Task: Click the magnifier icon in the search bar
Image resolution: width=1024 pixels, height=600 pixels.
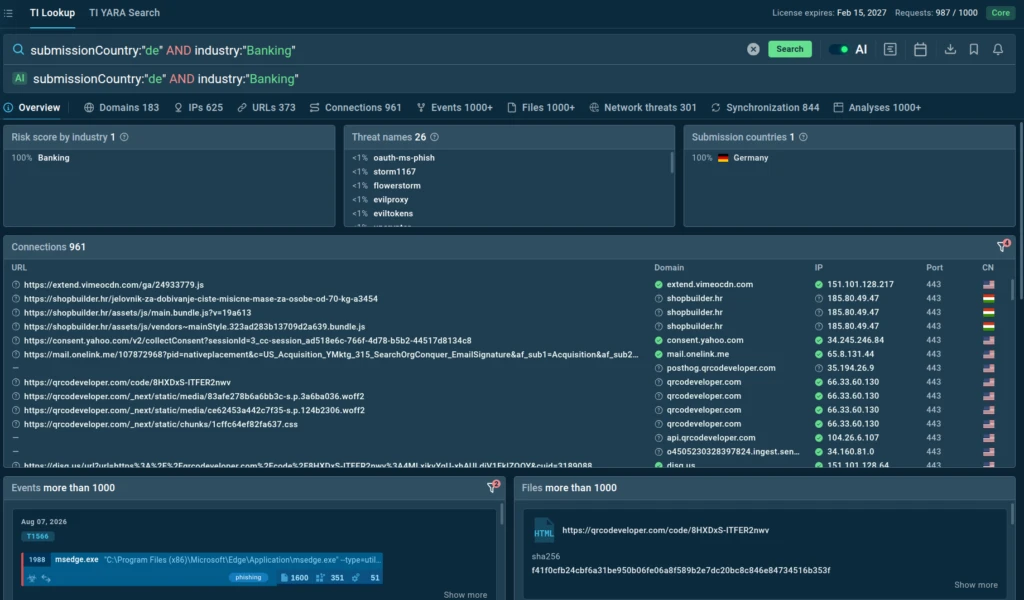Action: 18,50
